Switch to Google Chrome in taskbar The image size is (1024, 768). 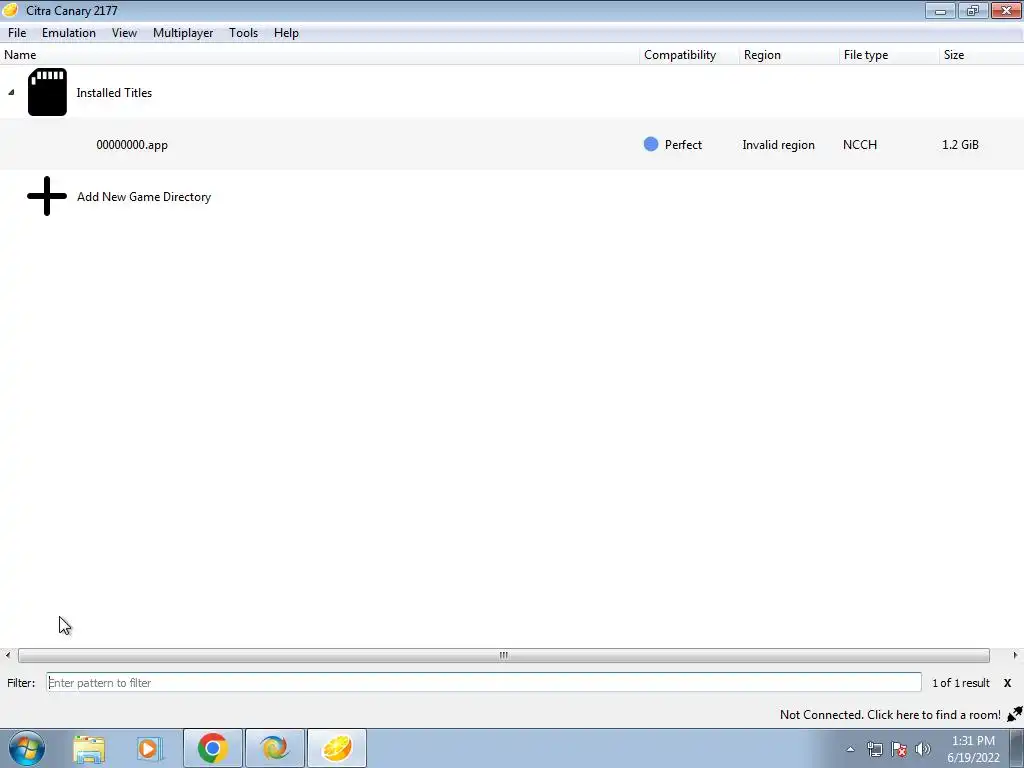point(212,748)
